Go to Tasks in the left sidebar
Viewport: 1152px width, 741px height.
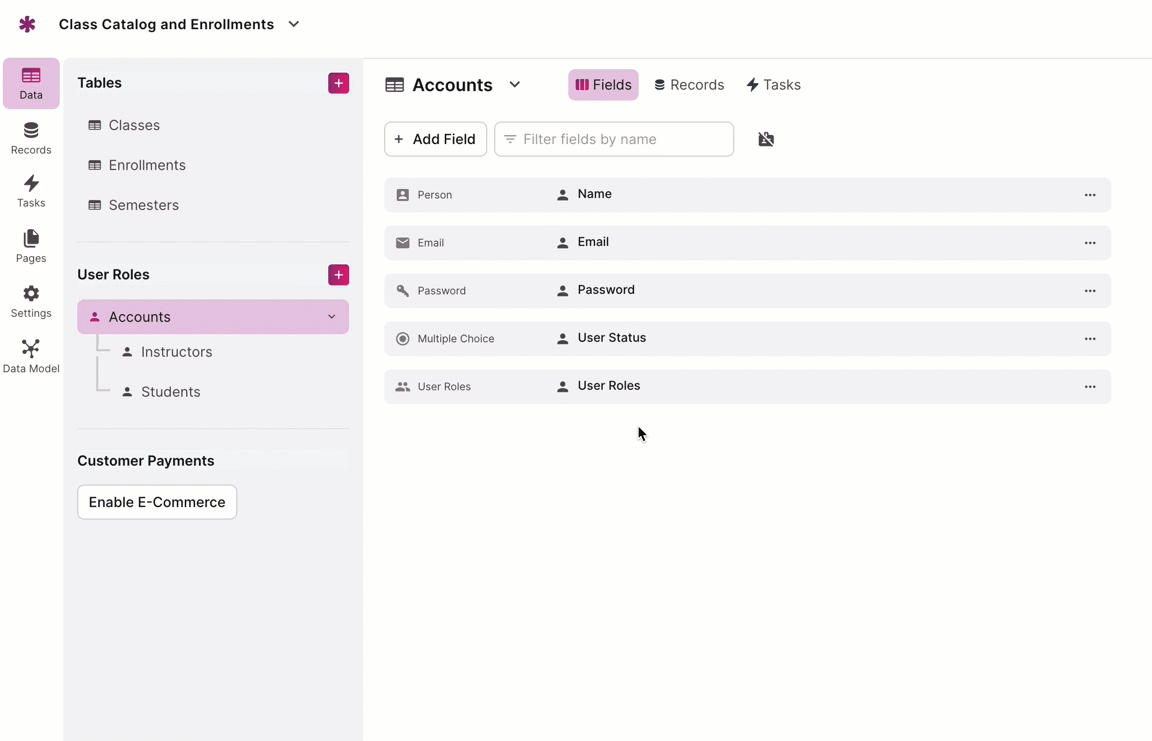(31, 191)
